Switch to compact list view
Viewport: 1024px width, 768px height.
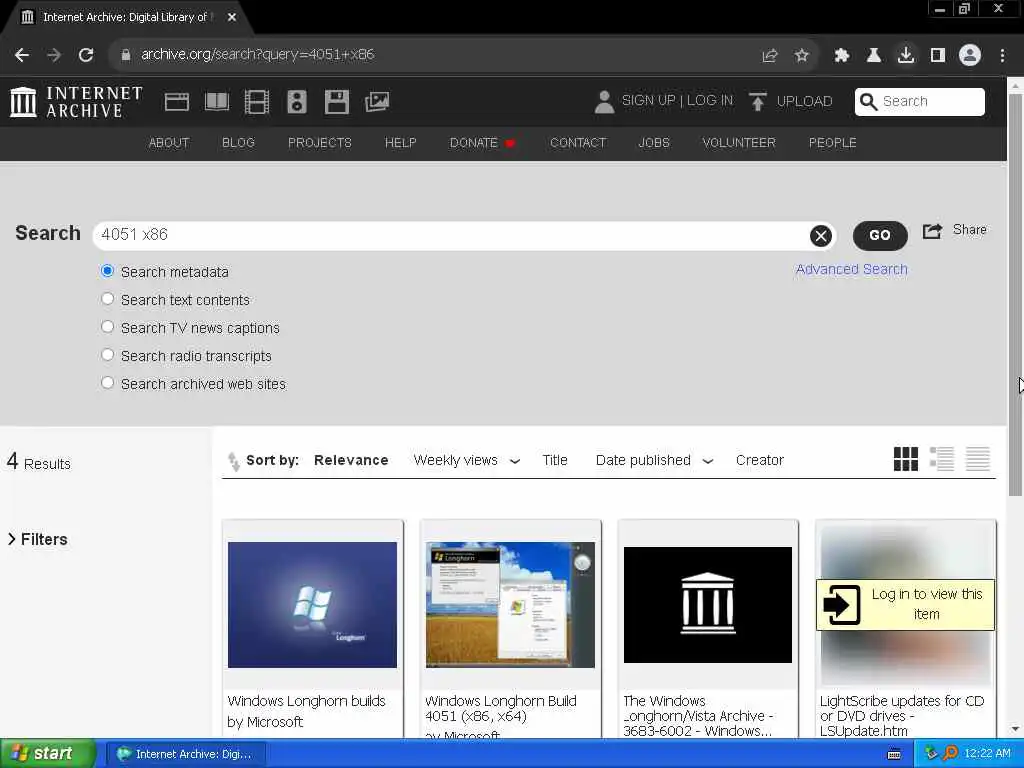click(x=978, y=459)
